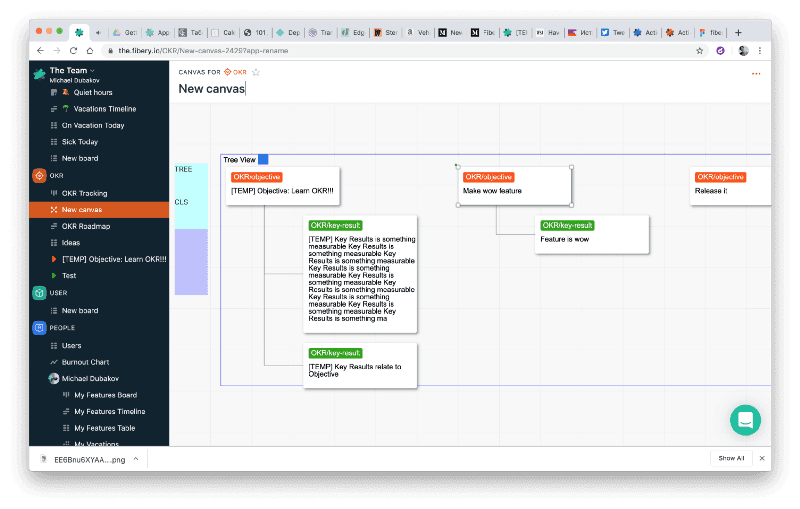Screen dimensions: 800x509
Task: Click the PEOPLE app icon in sidebar
Action: pyautogui.click(x=39, y=327)
